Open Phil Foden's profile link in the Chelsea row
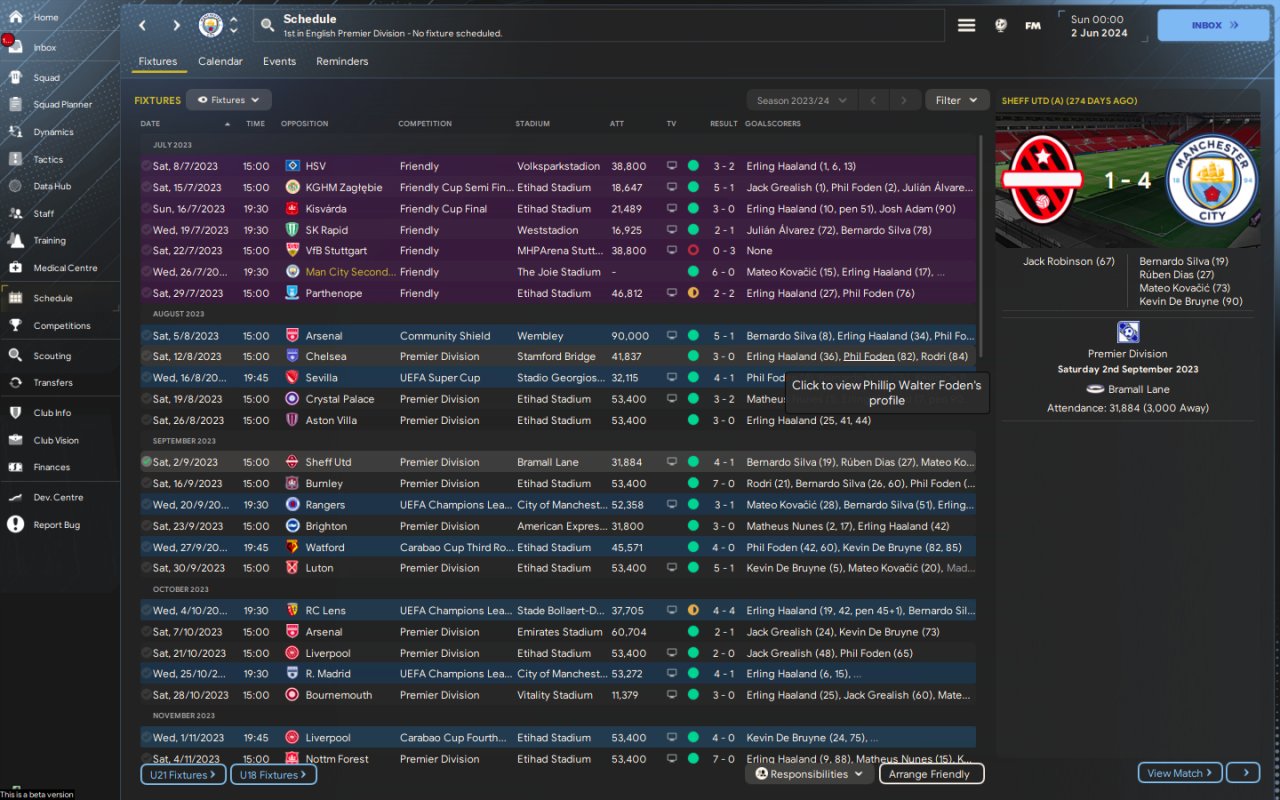Image resolution: width=1280 pixels, height=800 pixels. point(869,356)
